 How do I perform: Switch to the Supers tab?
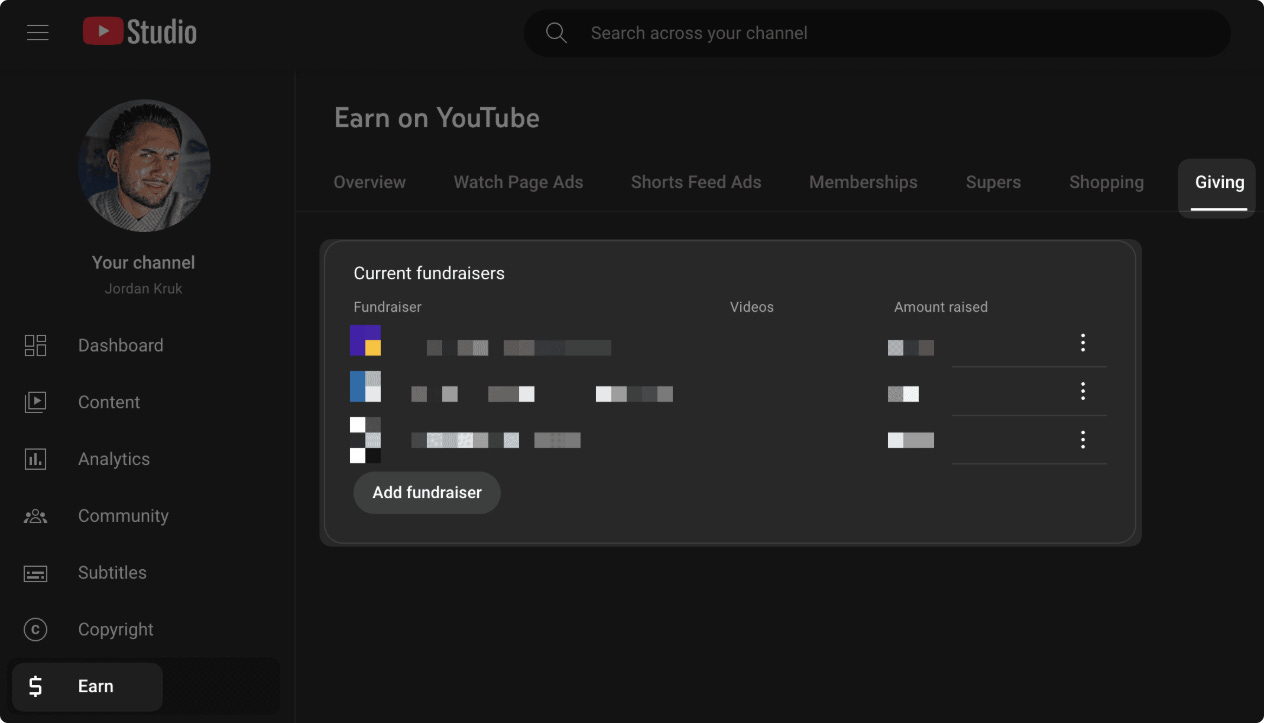tap(993, 182)
